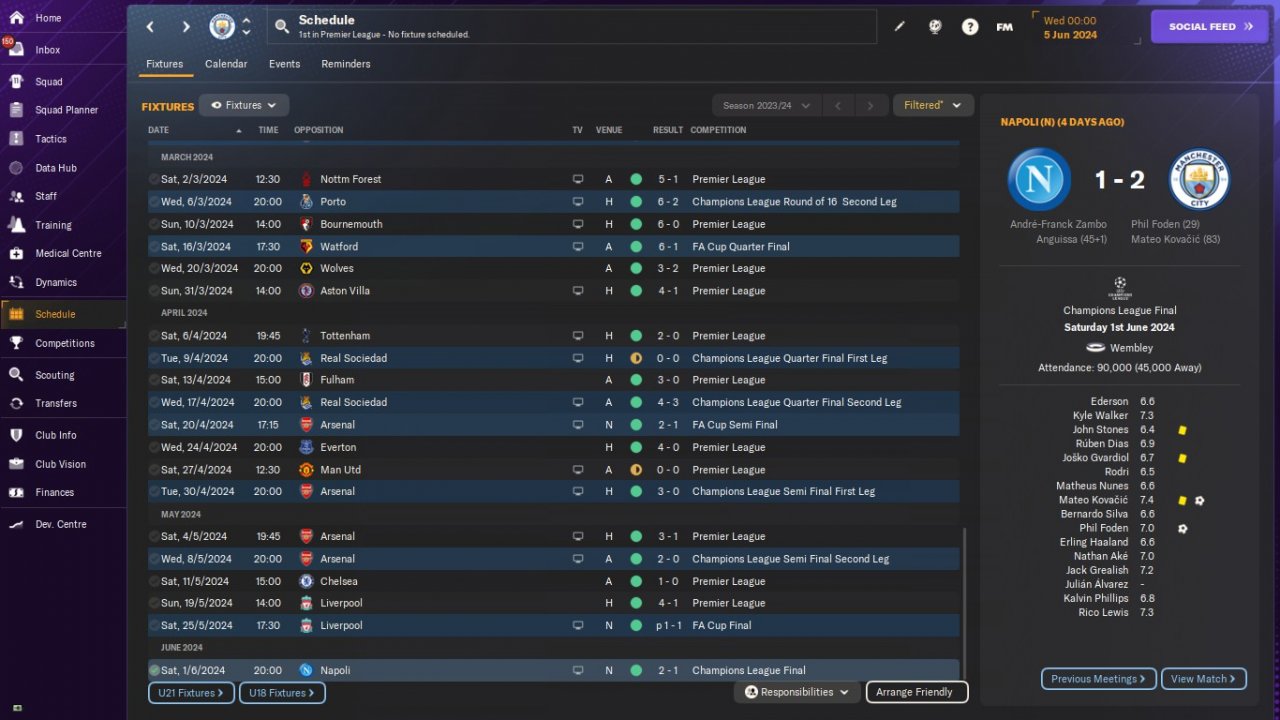Click the Man Utd club badge in fixtures list
Viewport: 1280px width, 720px height.
tap(306, 470)
